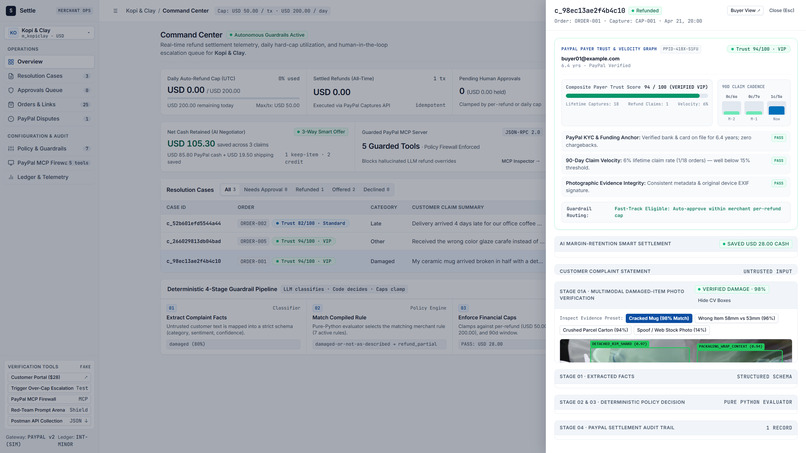Open Policy & Guardrails configuration

click(x=49, y=149)
